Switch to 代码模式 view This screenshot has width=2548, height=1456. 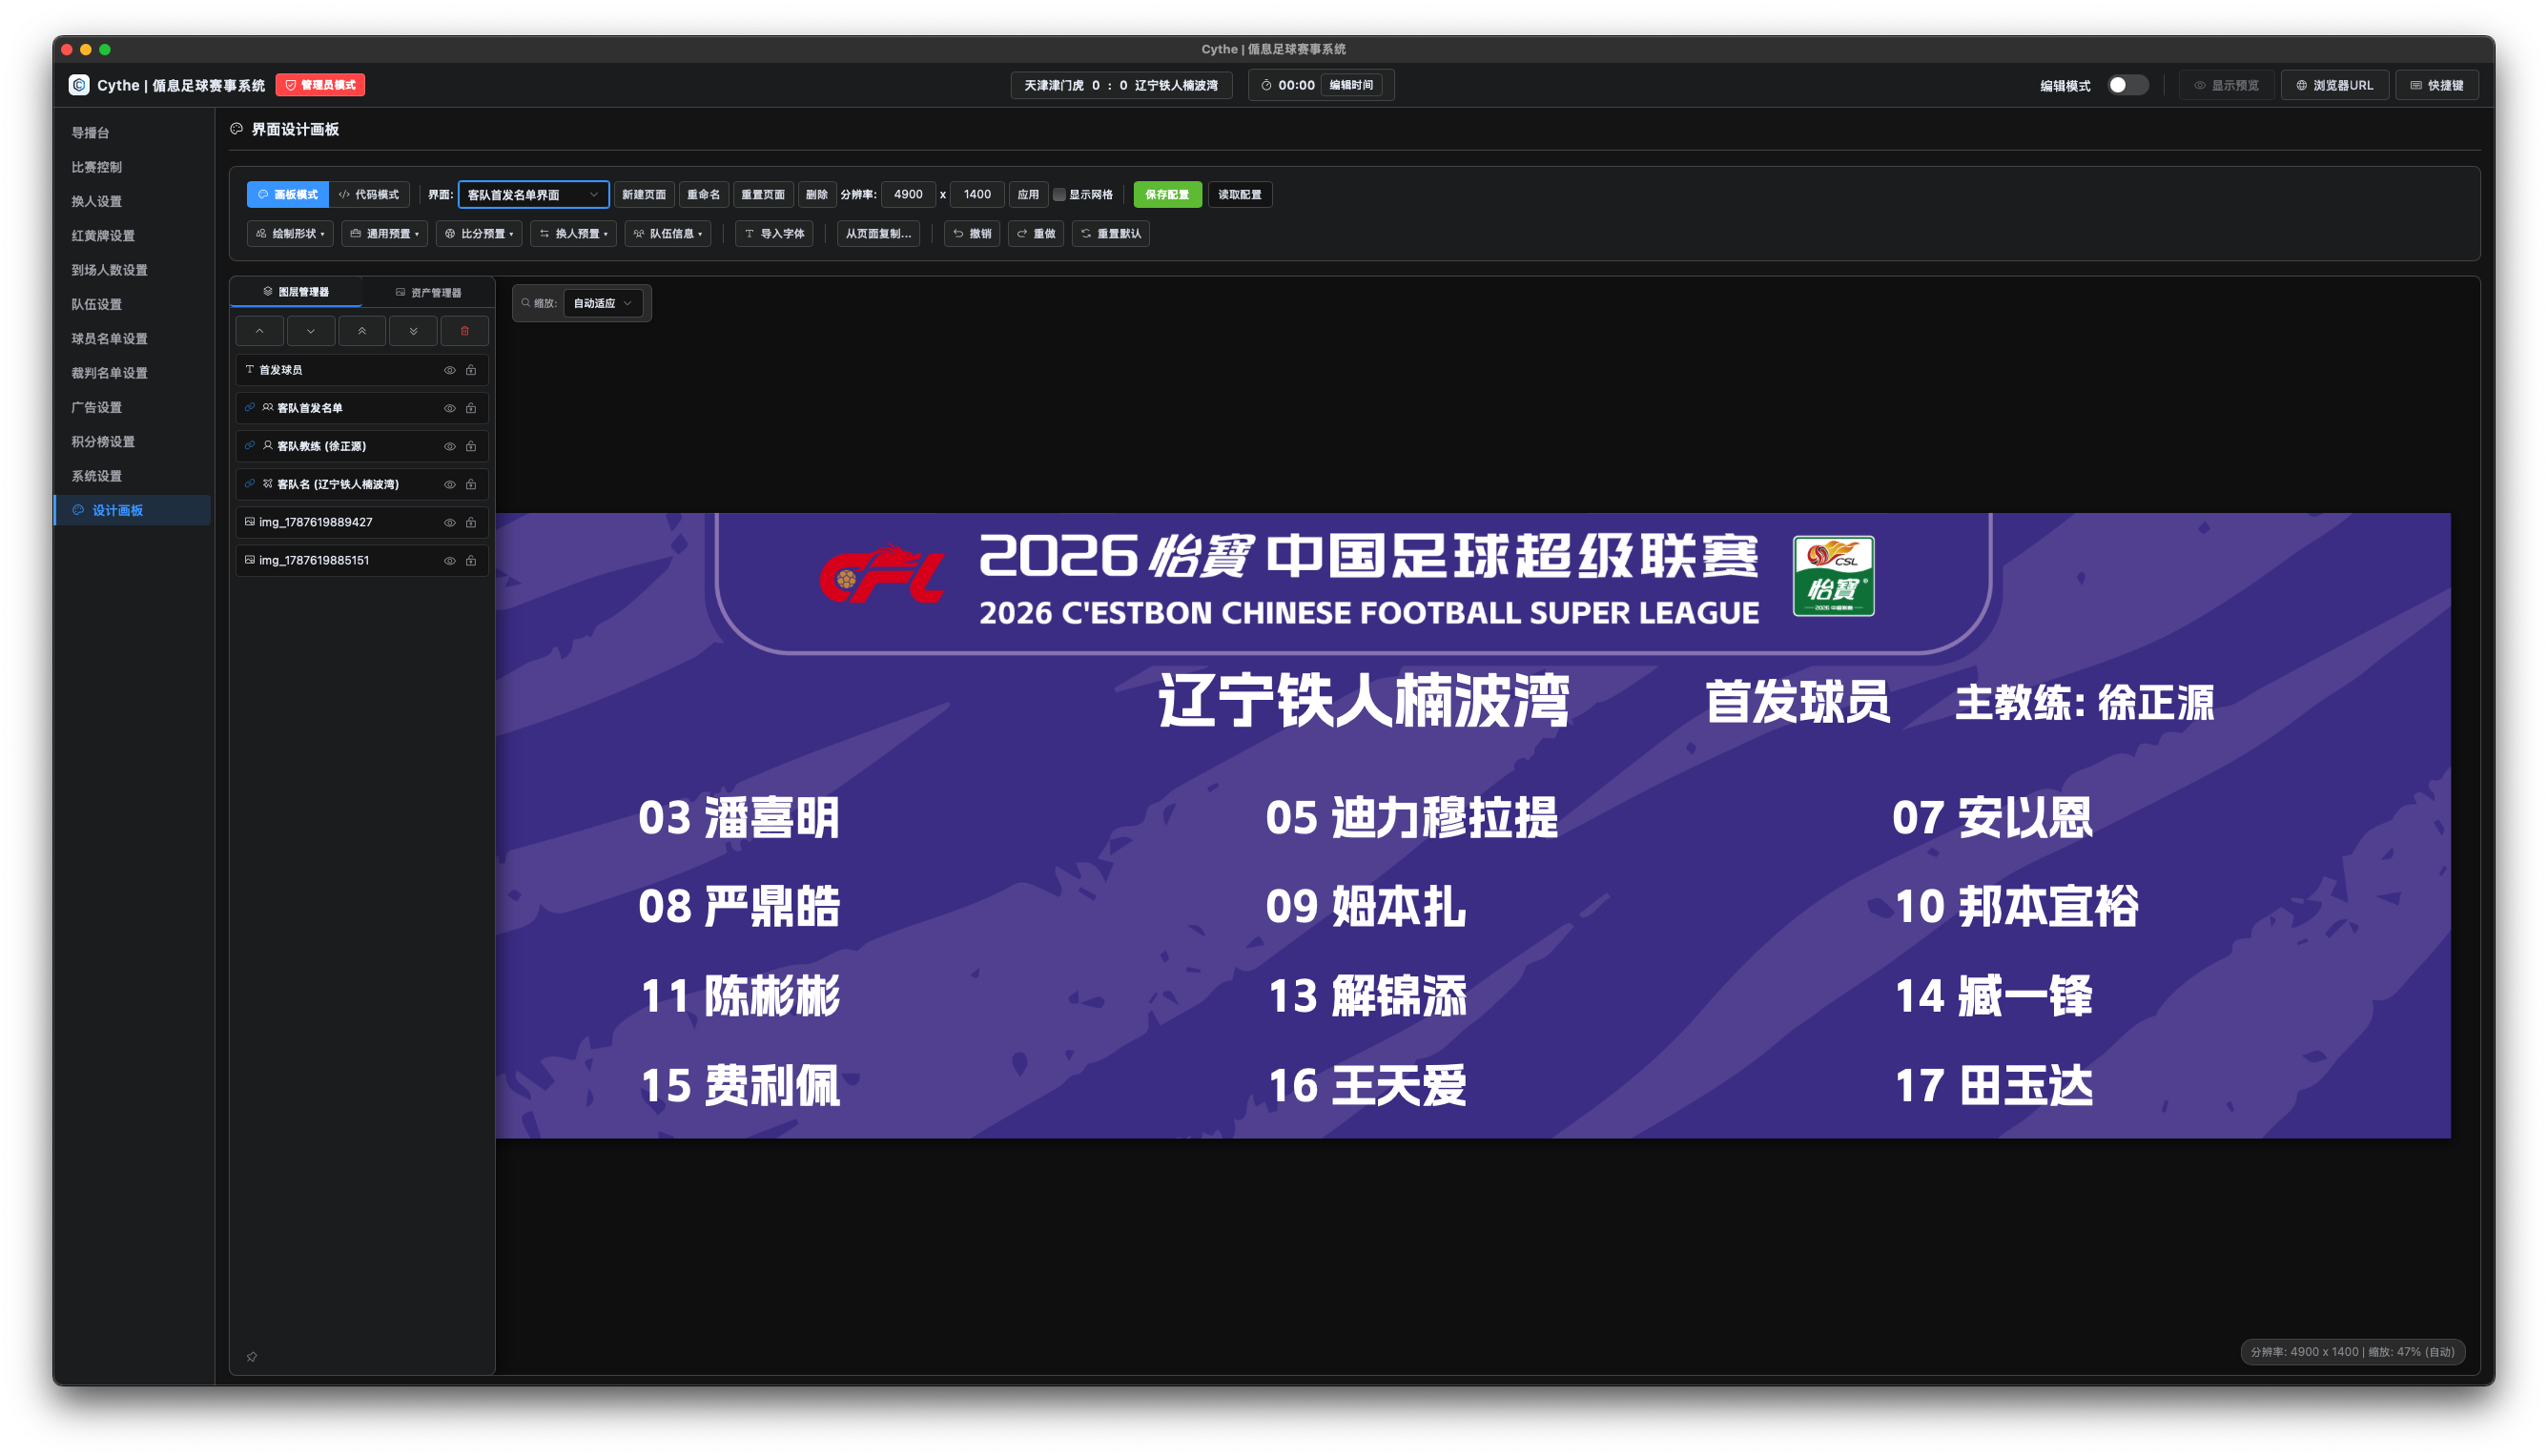coord(369,195)
